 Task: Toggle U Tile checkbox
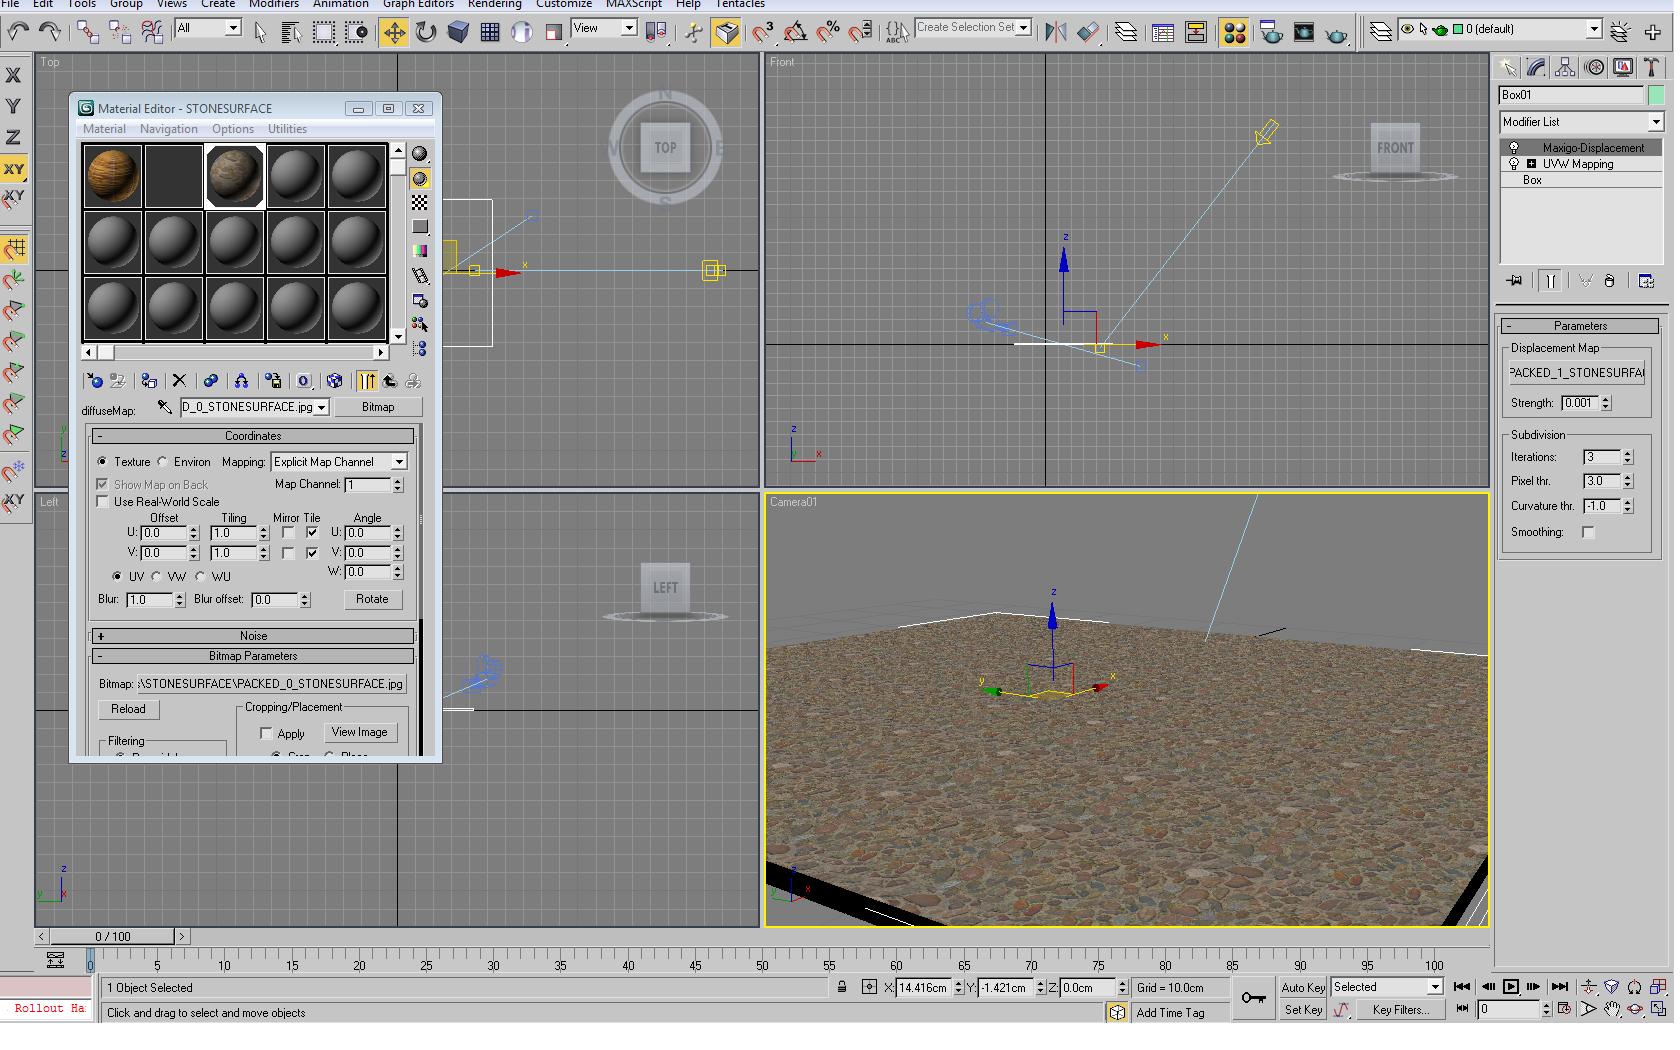(x=312, y=533)
